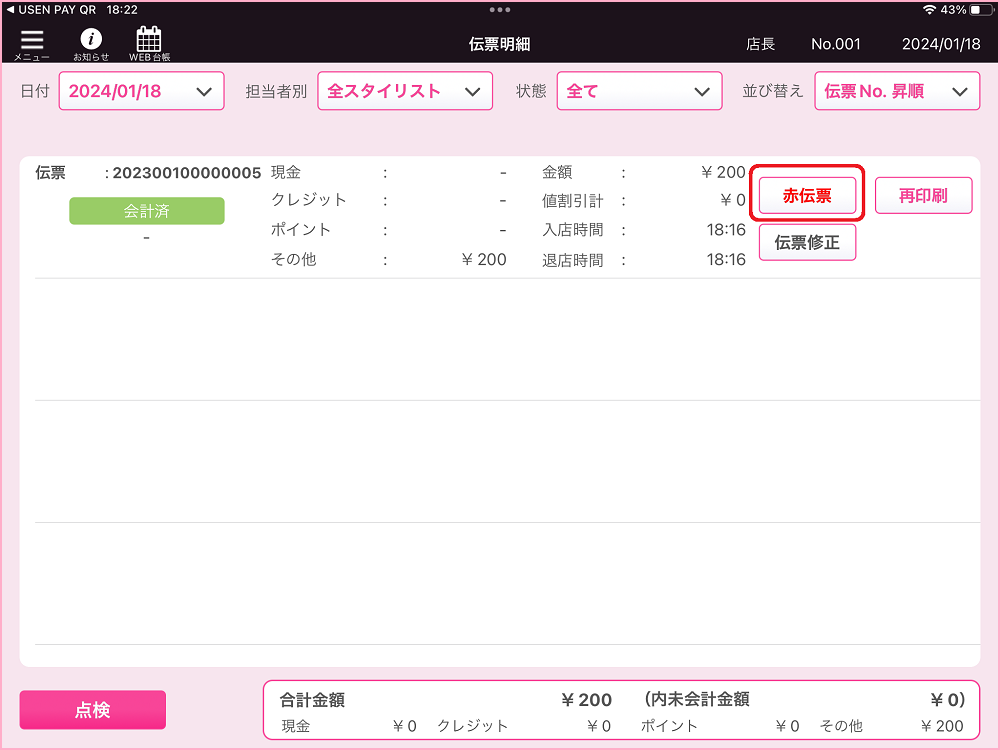Tap the 店長 user label

point(760,44)
